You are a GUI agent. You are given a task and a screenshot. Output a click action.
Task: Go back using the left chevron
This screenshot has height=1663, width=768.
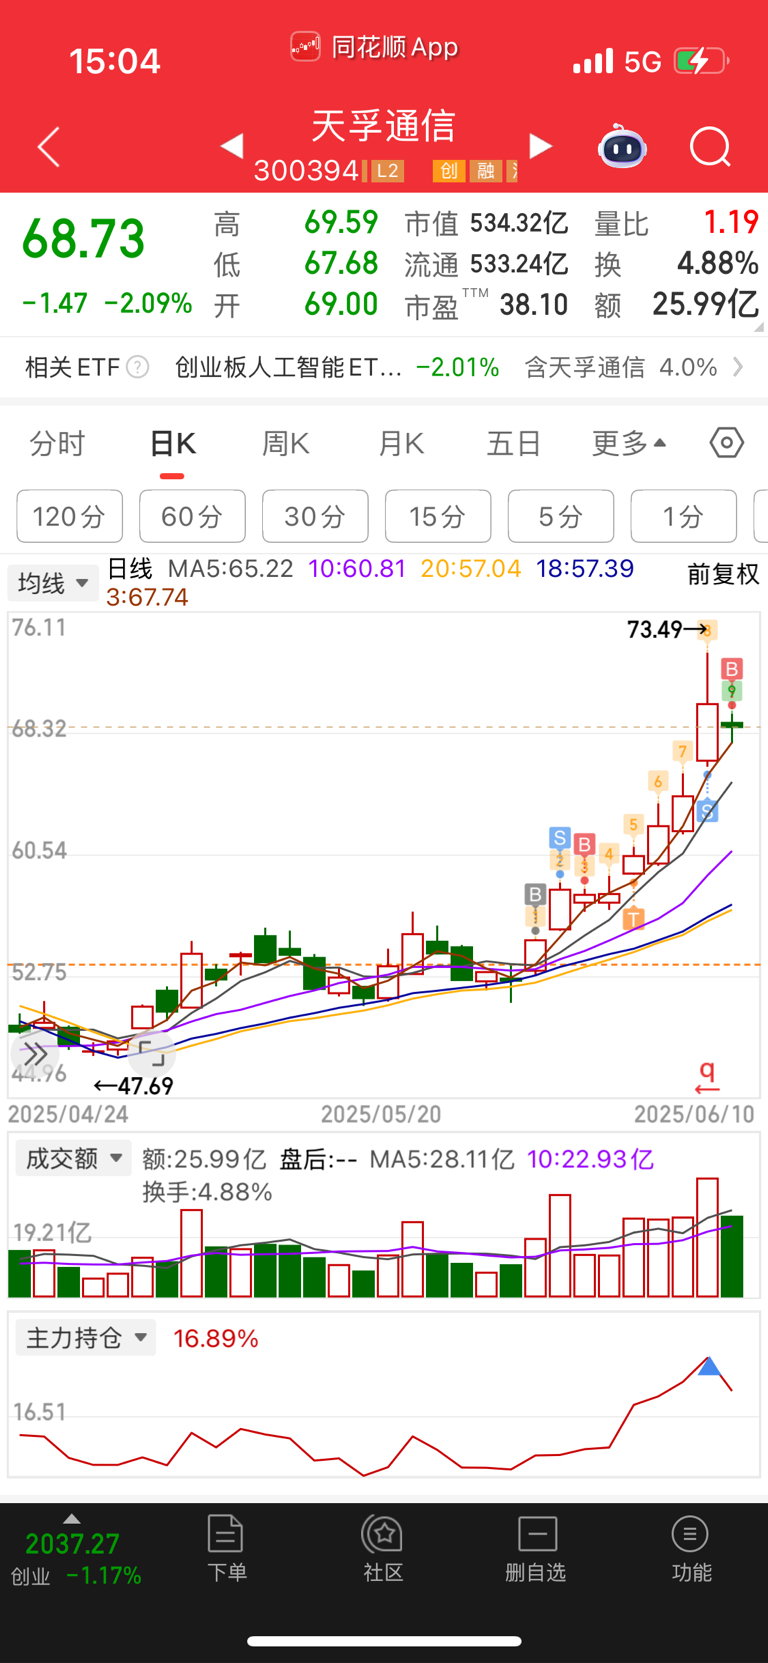point(49,147)
